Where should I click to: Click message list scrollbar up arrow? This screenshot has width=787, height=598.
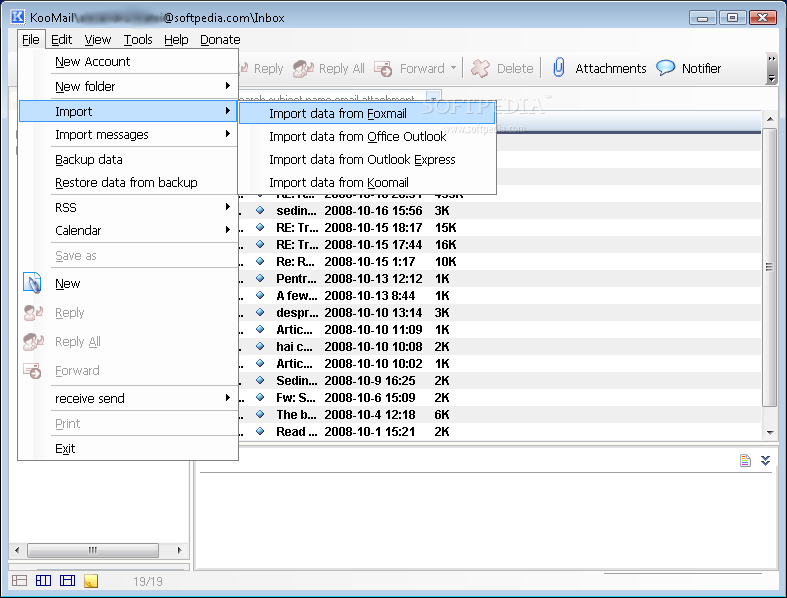(x=769, y=119)
